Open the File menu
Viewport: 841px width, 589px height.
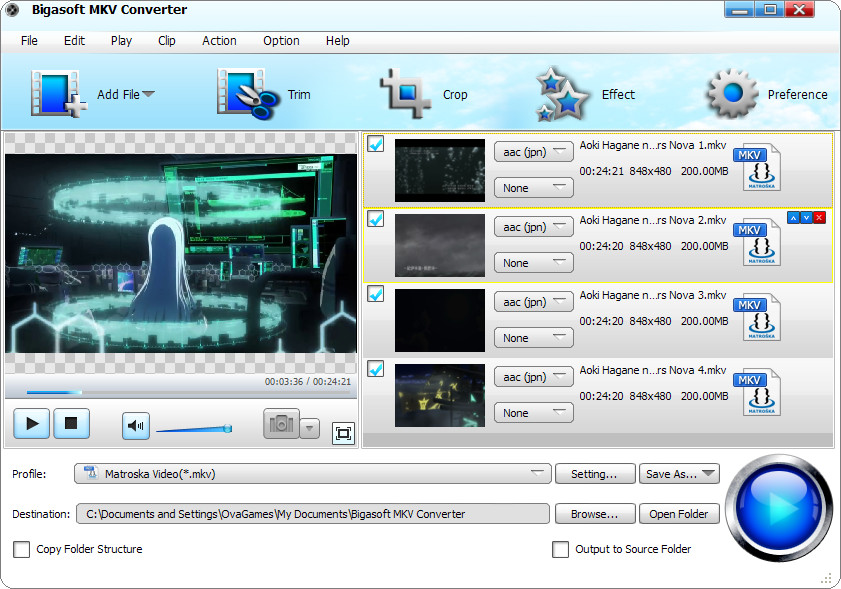point(29,41)
